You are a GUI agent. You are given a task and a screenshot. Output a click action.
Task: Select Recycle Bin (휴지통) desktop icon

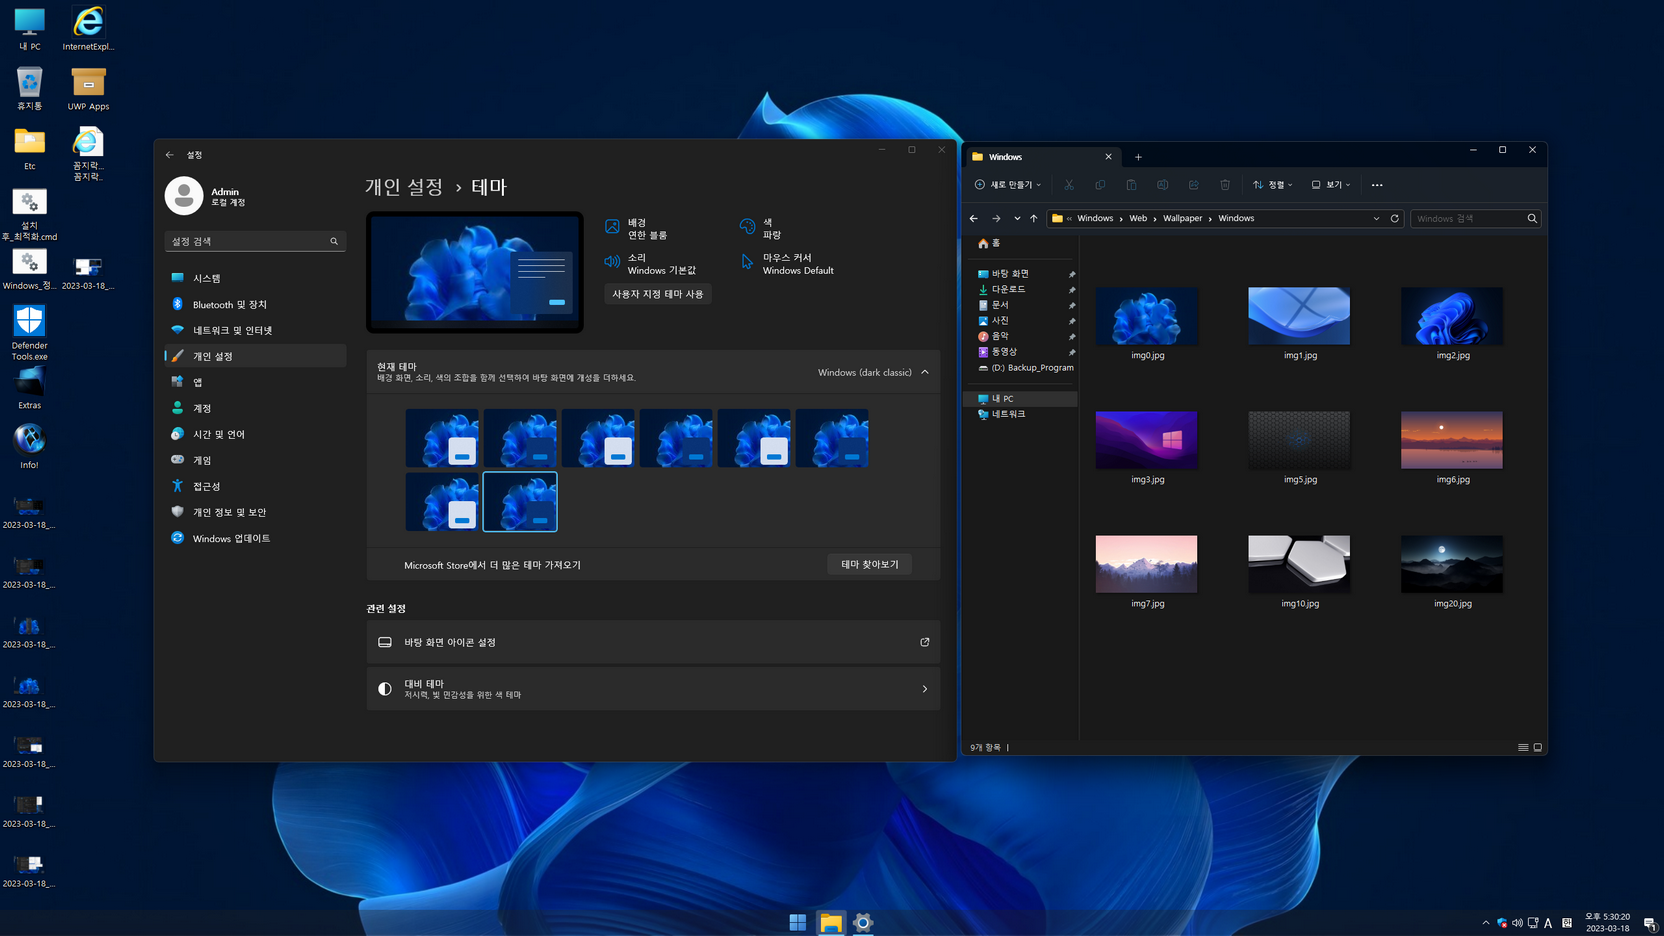click(29, 88)
